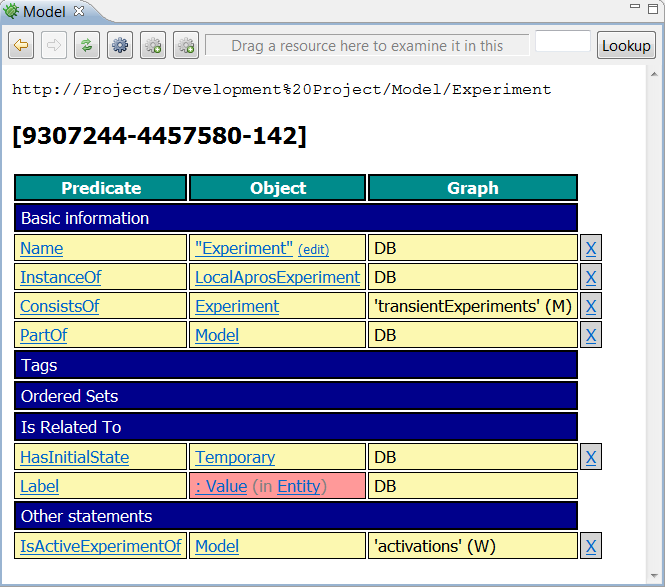Click the back navigation arrow icon
This screenshot has height=587, width=665.
(x=21, y=45)
